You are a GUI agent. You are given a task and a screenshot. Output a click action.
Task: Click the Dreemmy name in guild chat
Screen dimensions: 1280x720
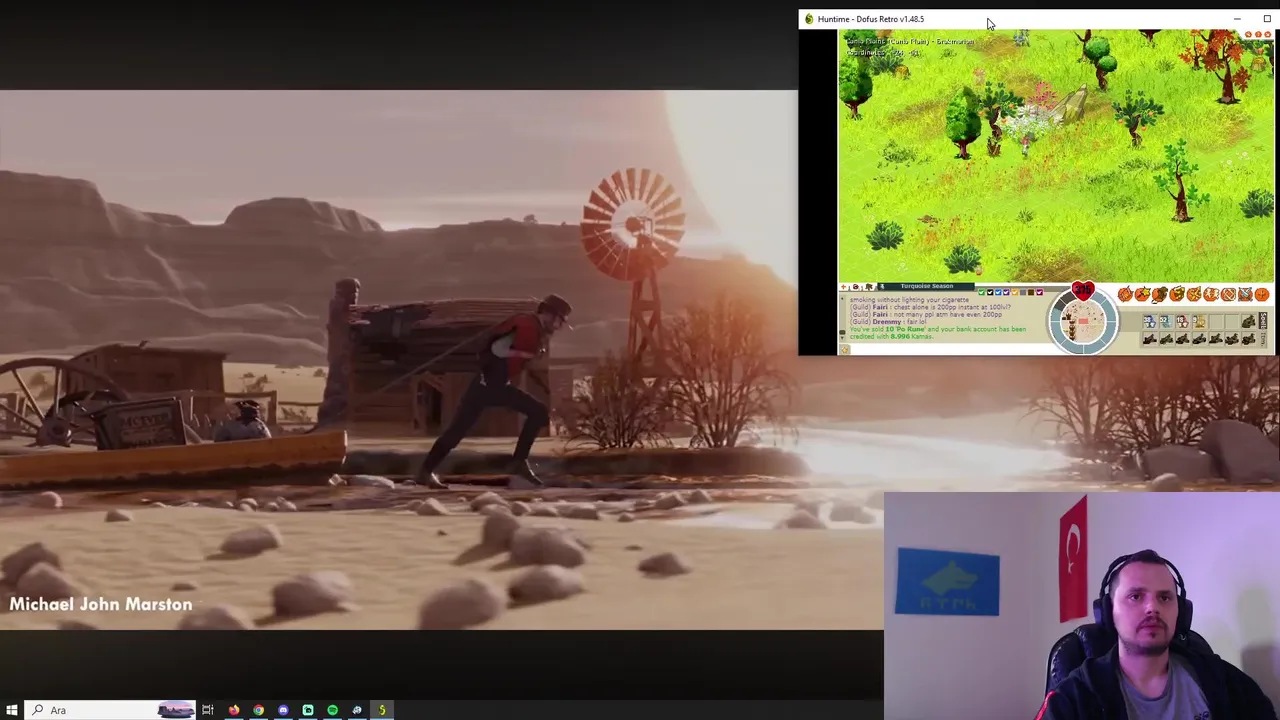pos(887,321)
